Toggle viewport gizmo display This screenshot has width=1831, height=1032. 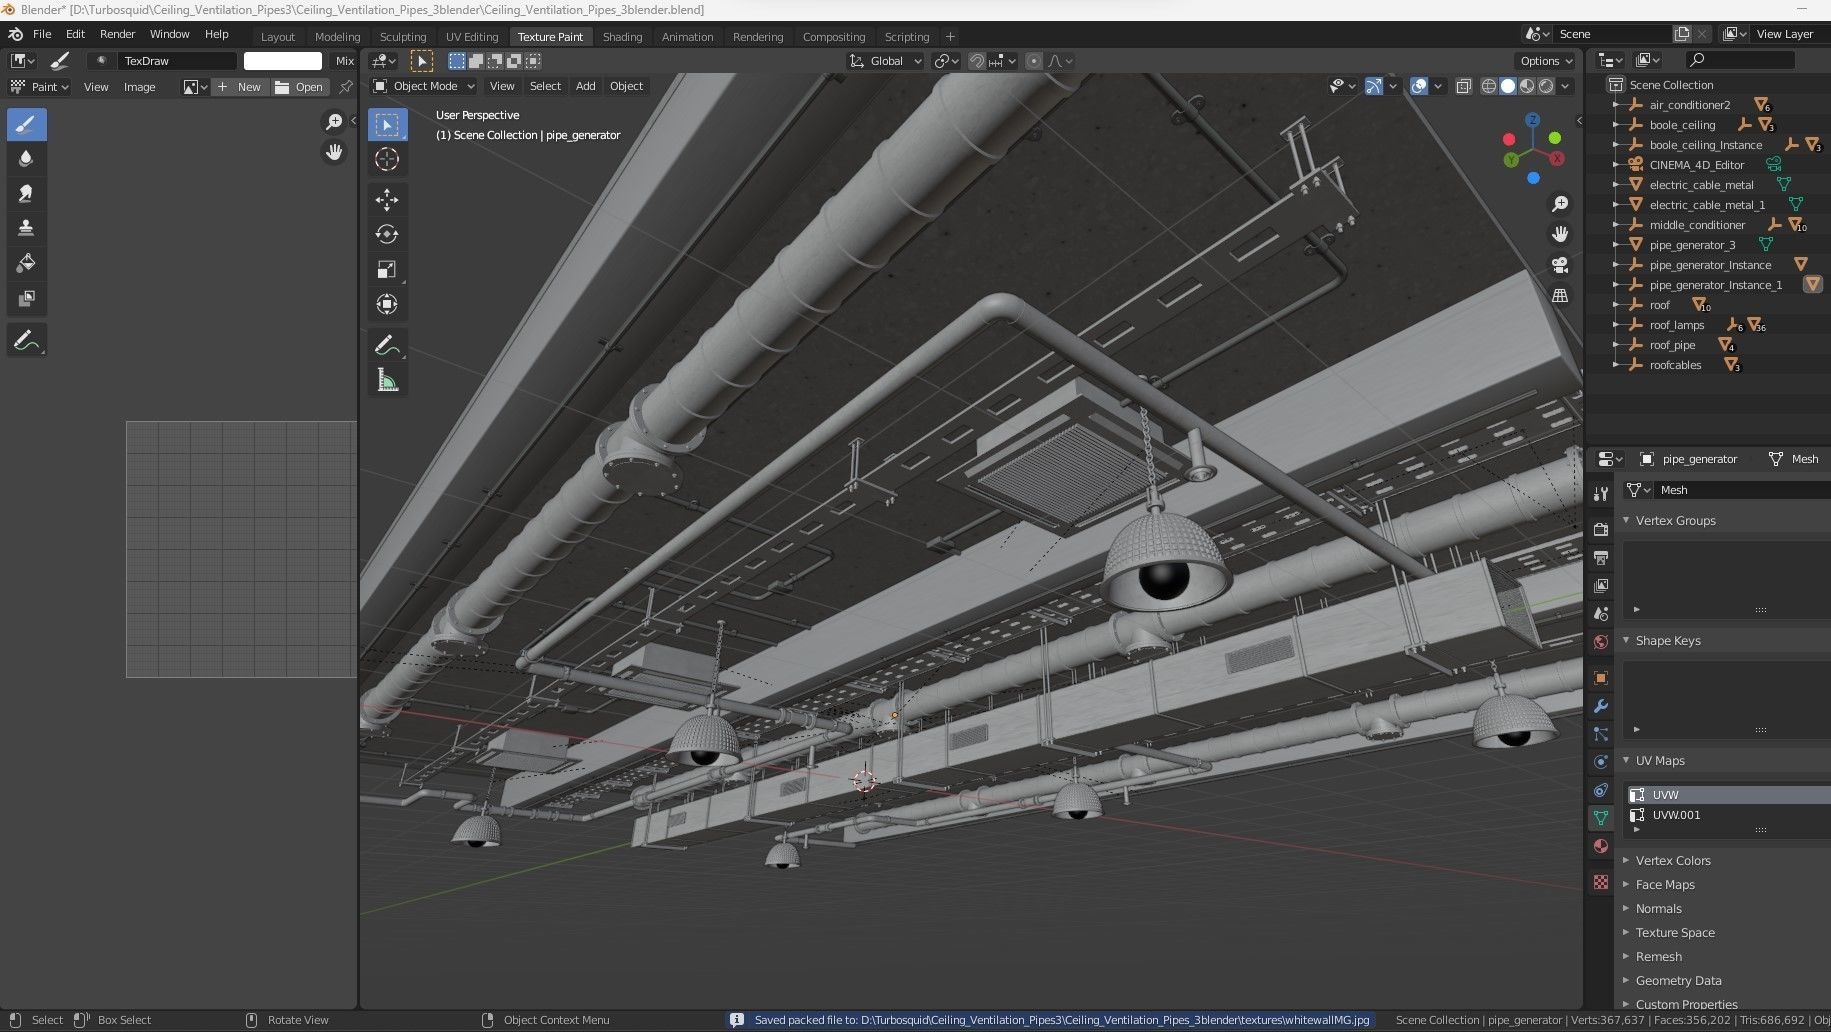[1374, 86]
